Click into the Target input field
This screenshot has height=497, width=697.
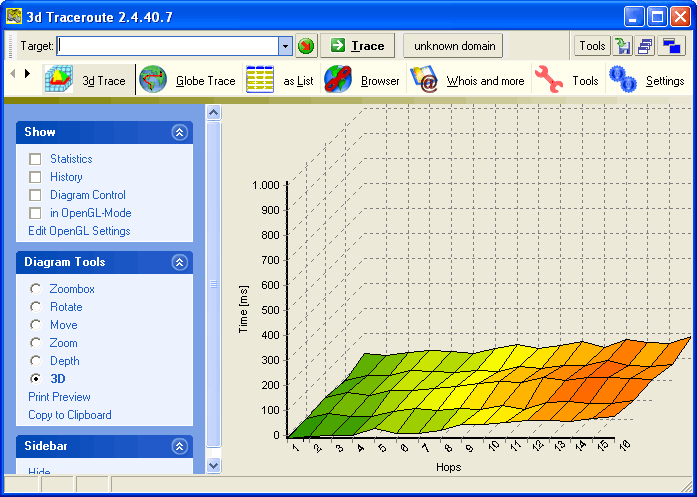pos(168,46)
